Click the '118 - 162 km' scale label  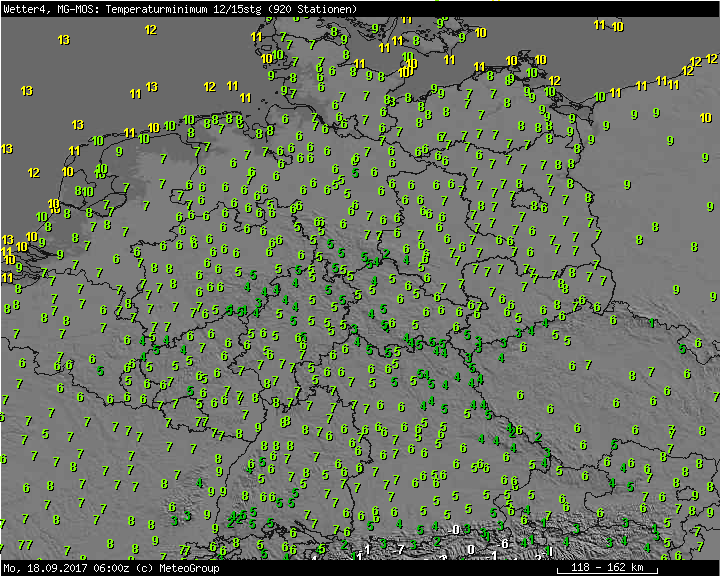click(607, 567)
